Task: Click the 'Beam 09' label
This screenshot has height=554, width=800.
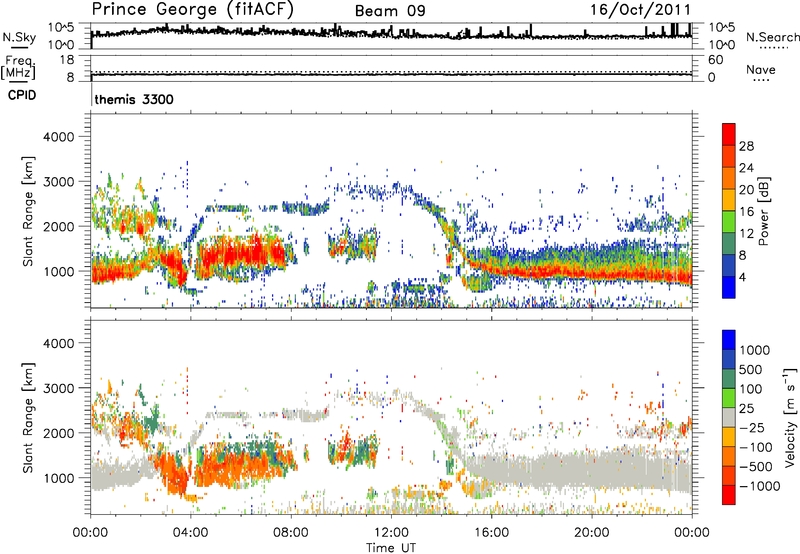Action: [390, 11]
